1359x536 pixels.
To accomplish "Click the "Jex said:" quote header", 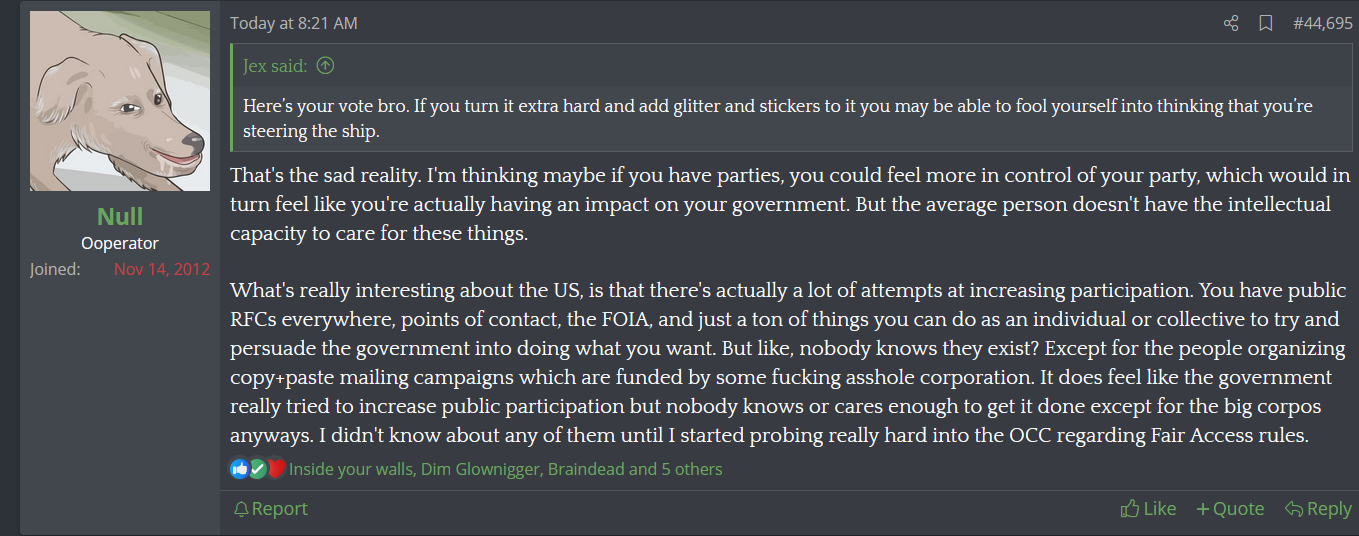I will pos(275,66).
